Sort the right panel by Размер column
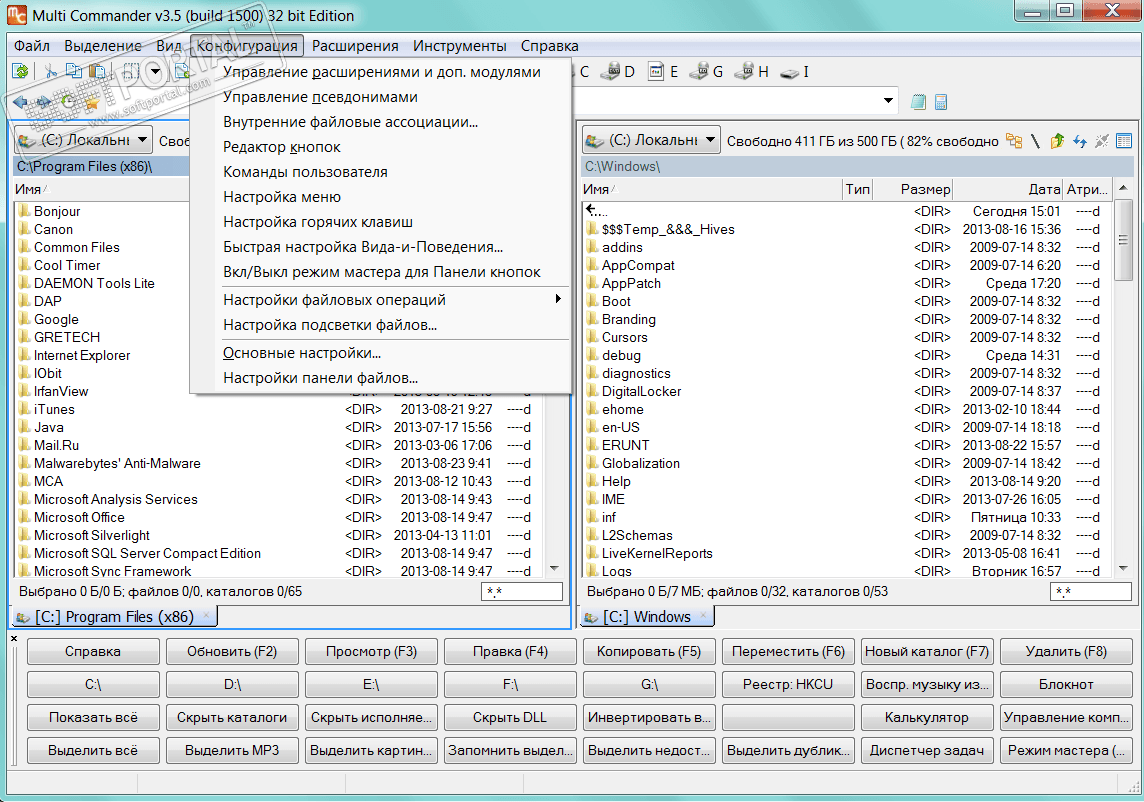 913,189
